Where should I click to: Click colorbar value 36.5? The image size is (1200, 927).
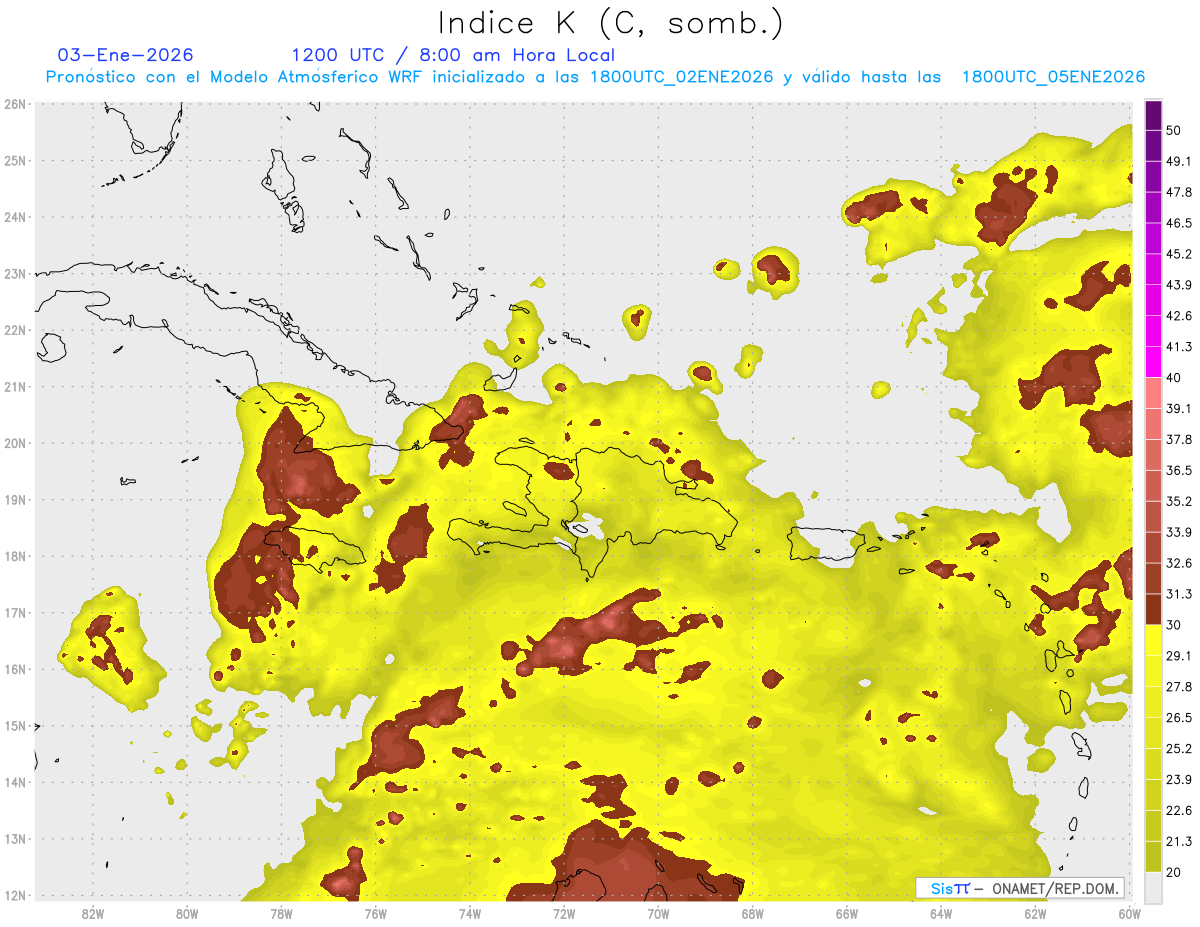tap(1178, 470)
